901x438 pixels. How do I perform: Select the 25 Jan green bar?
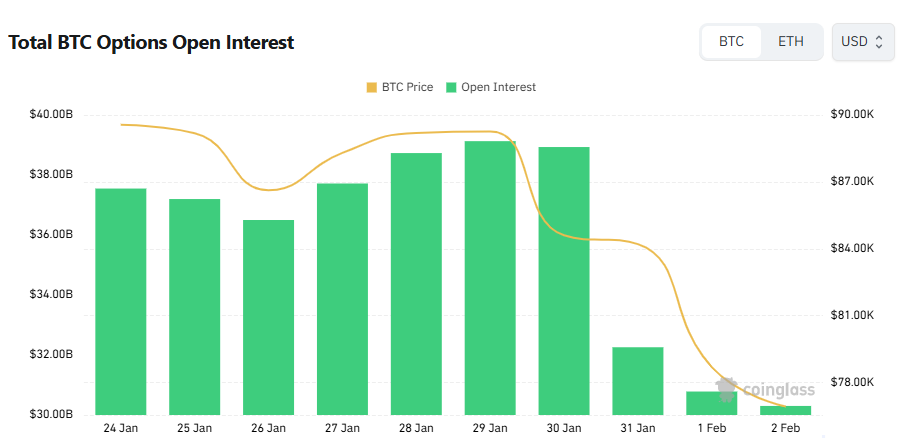click(195, 306)
